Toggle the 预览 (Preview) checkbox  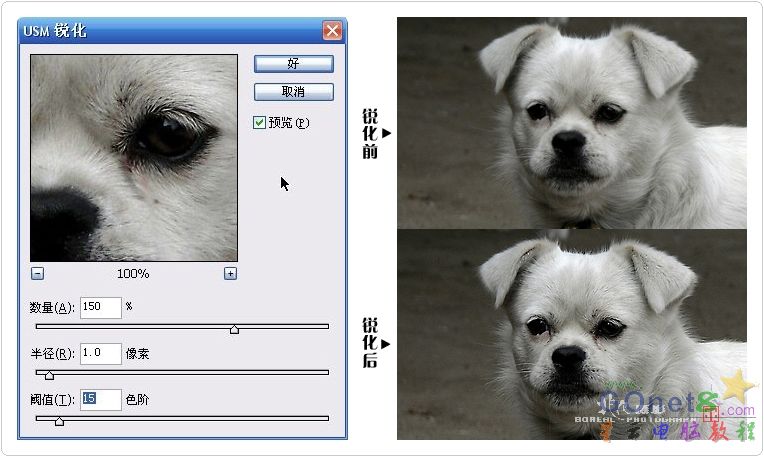[260, 123]
